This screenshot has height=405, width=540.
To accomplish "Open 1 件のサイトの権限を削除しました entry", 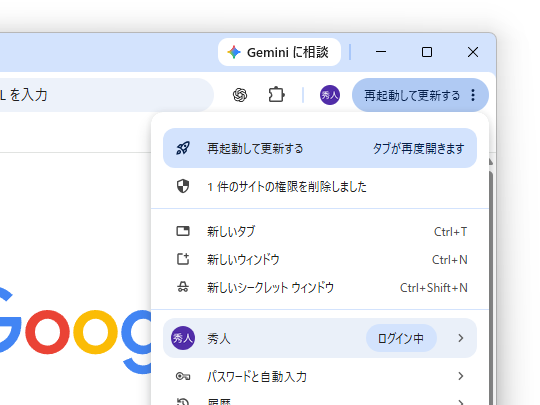I will coord(320,187).
